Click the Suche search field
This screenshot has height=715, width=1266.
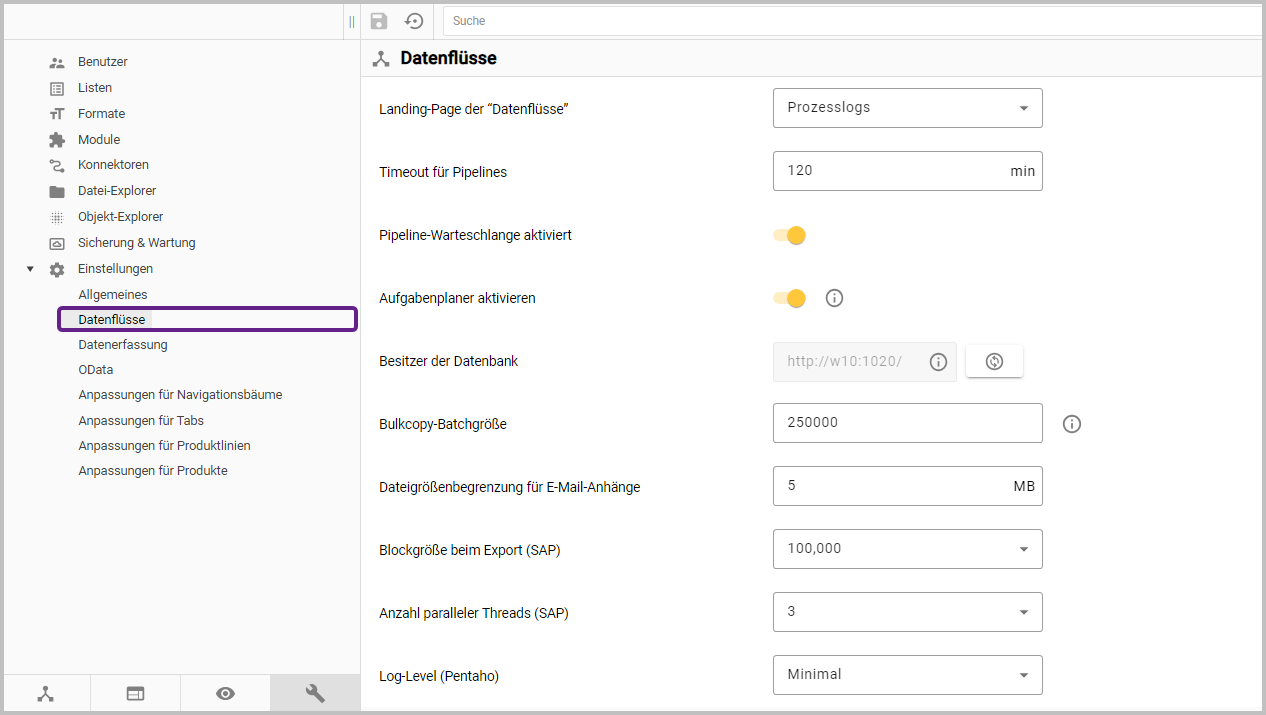(x=850, y=21)
